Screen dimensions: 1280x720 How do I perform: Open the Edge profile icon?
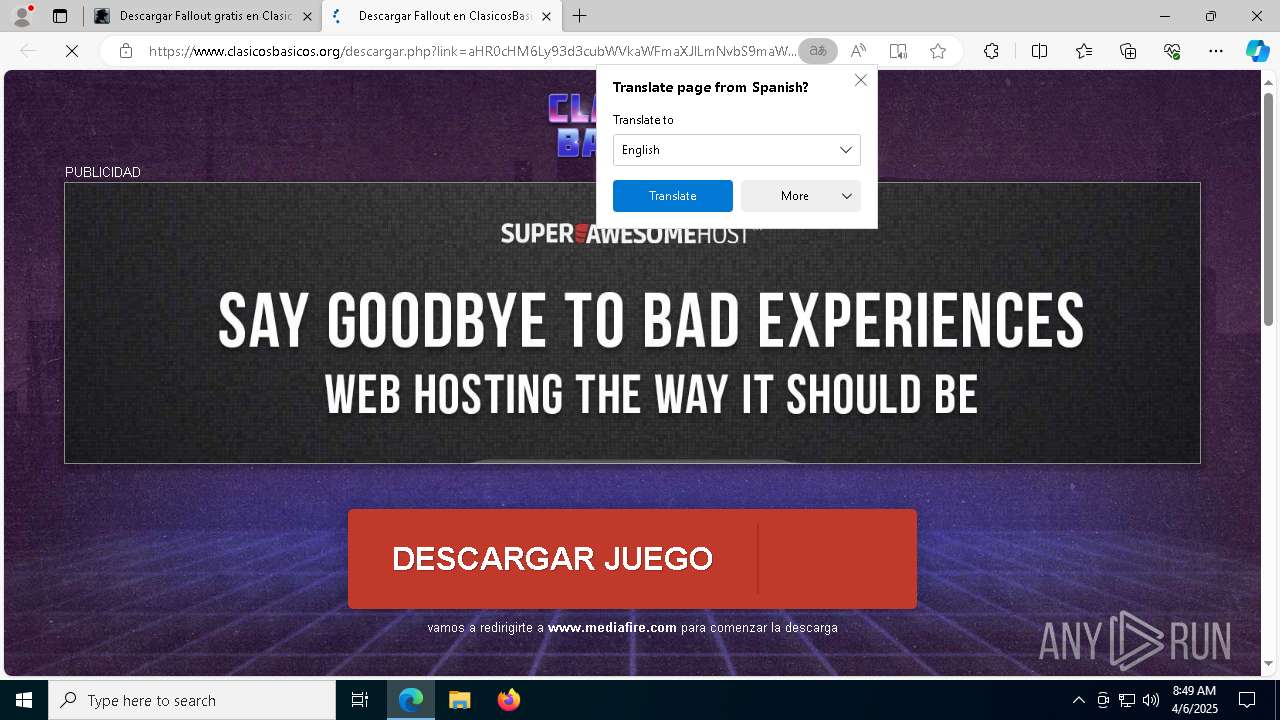(21, 16)
